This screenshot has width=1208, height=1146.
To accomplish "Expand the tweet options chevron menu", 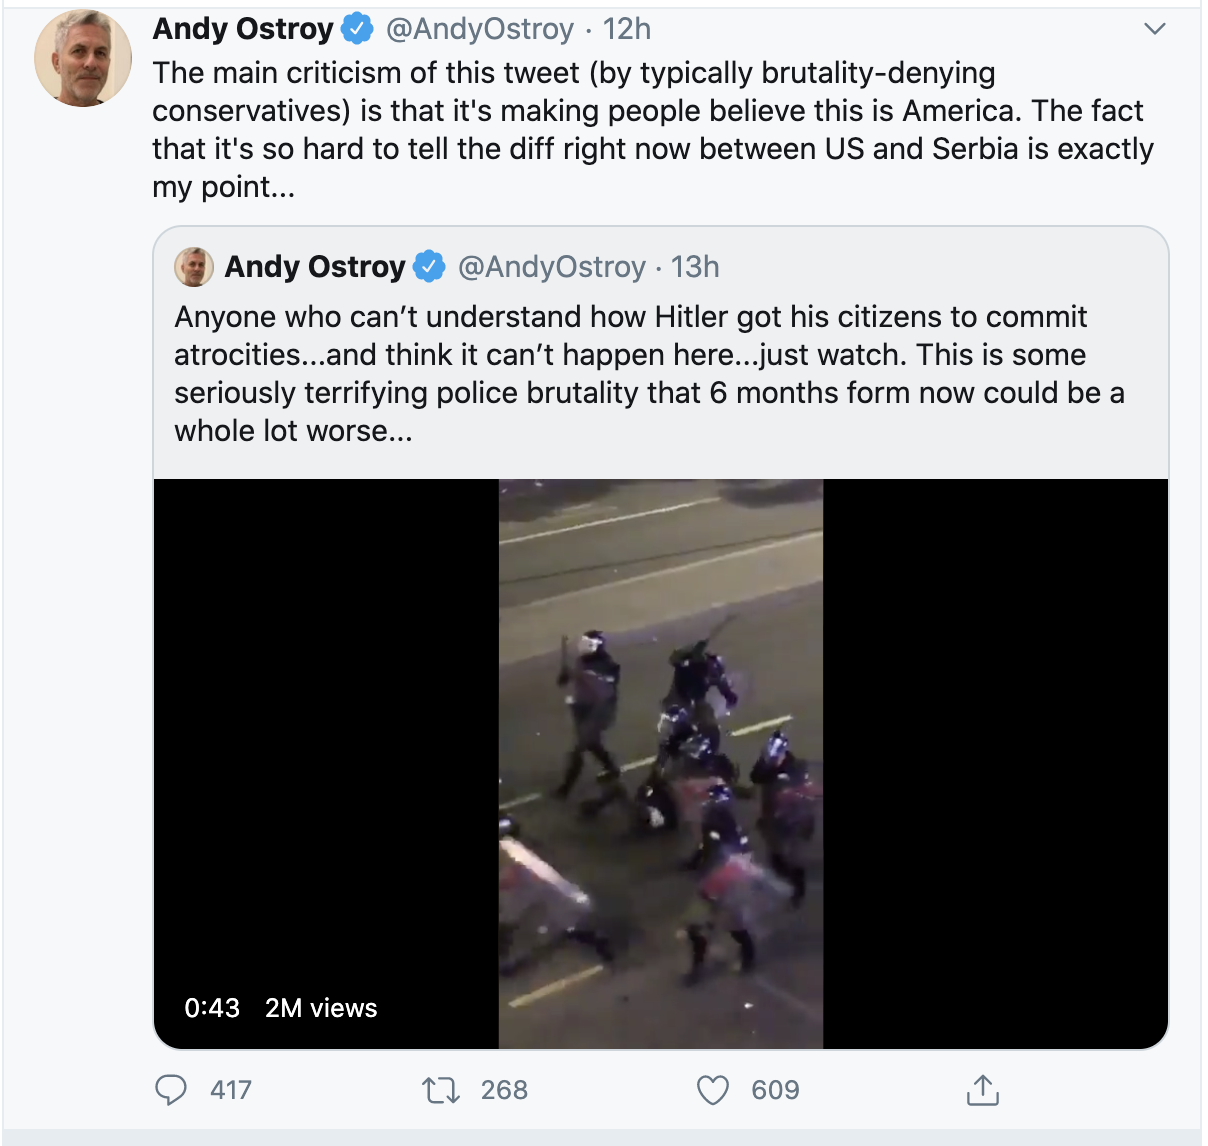I will 1155,29.
